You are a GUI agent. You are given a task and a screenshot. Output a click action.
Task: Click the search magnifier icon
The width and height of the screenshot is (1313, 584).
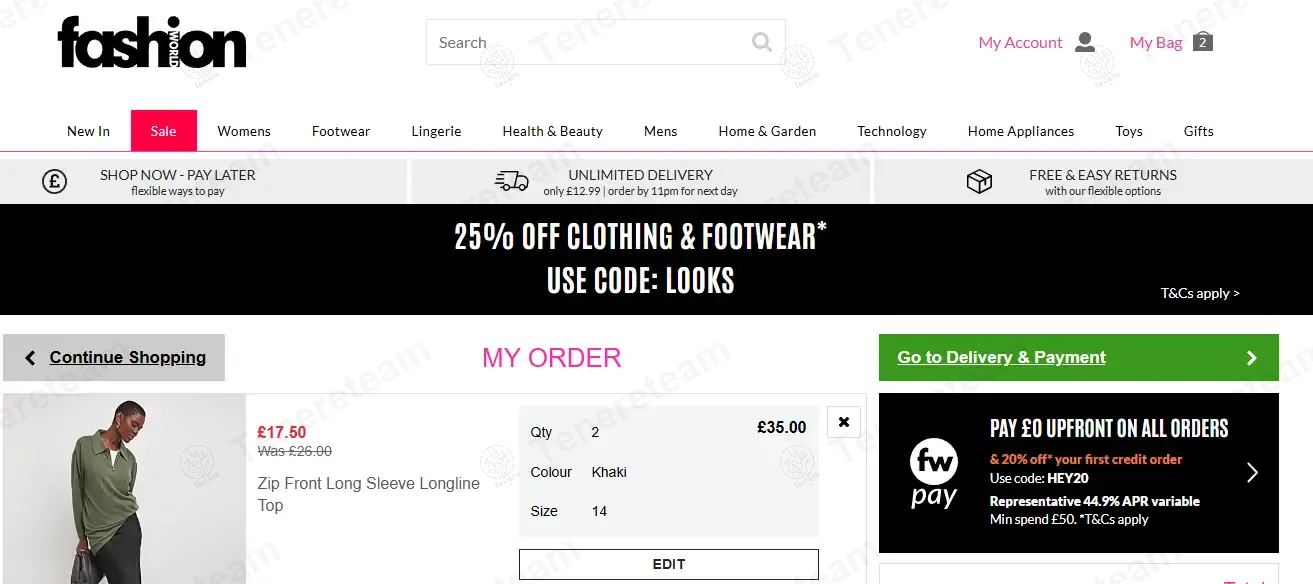tap(762, 42)
